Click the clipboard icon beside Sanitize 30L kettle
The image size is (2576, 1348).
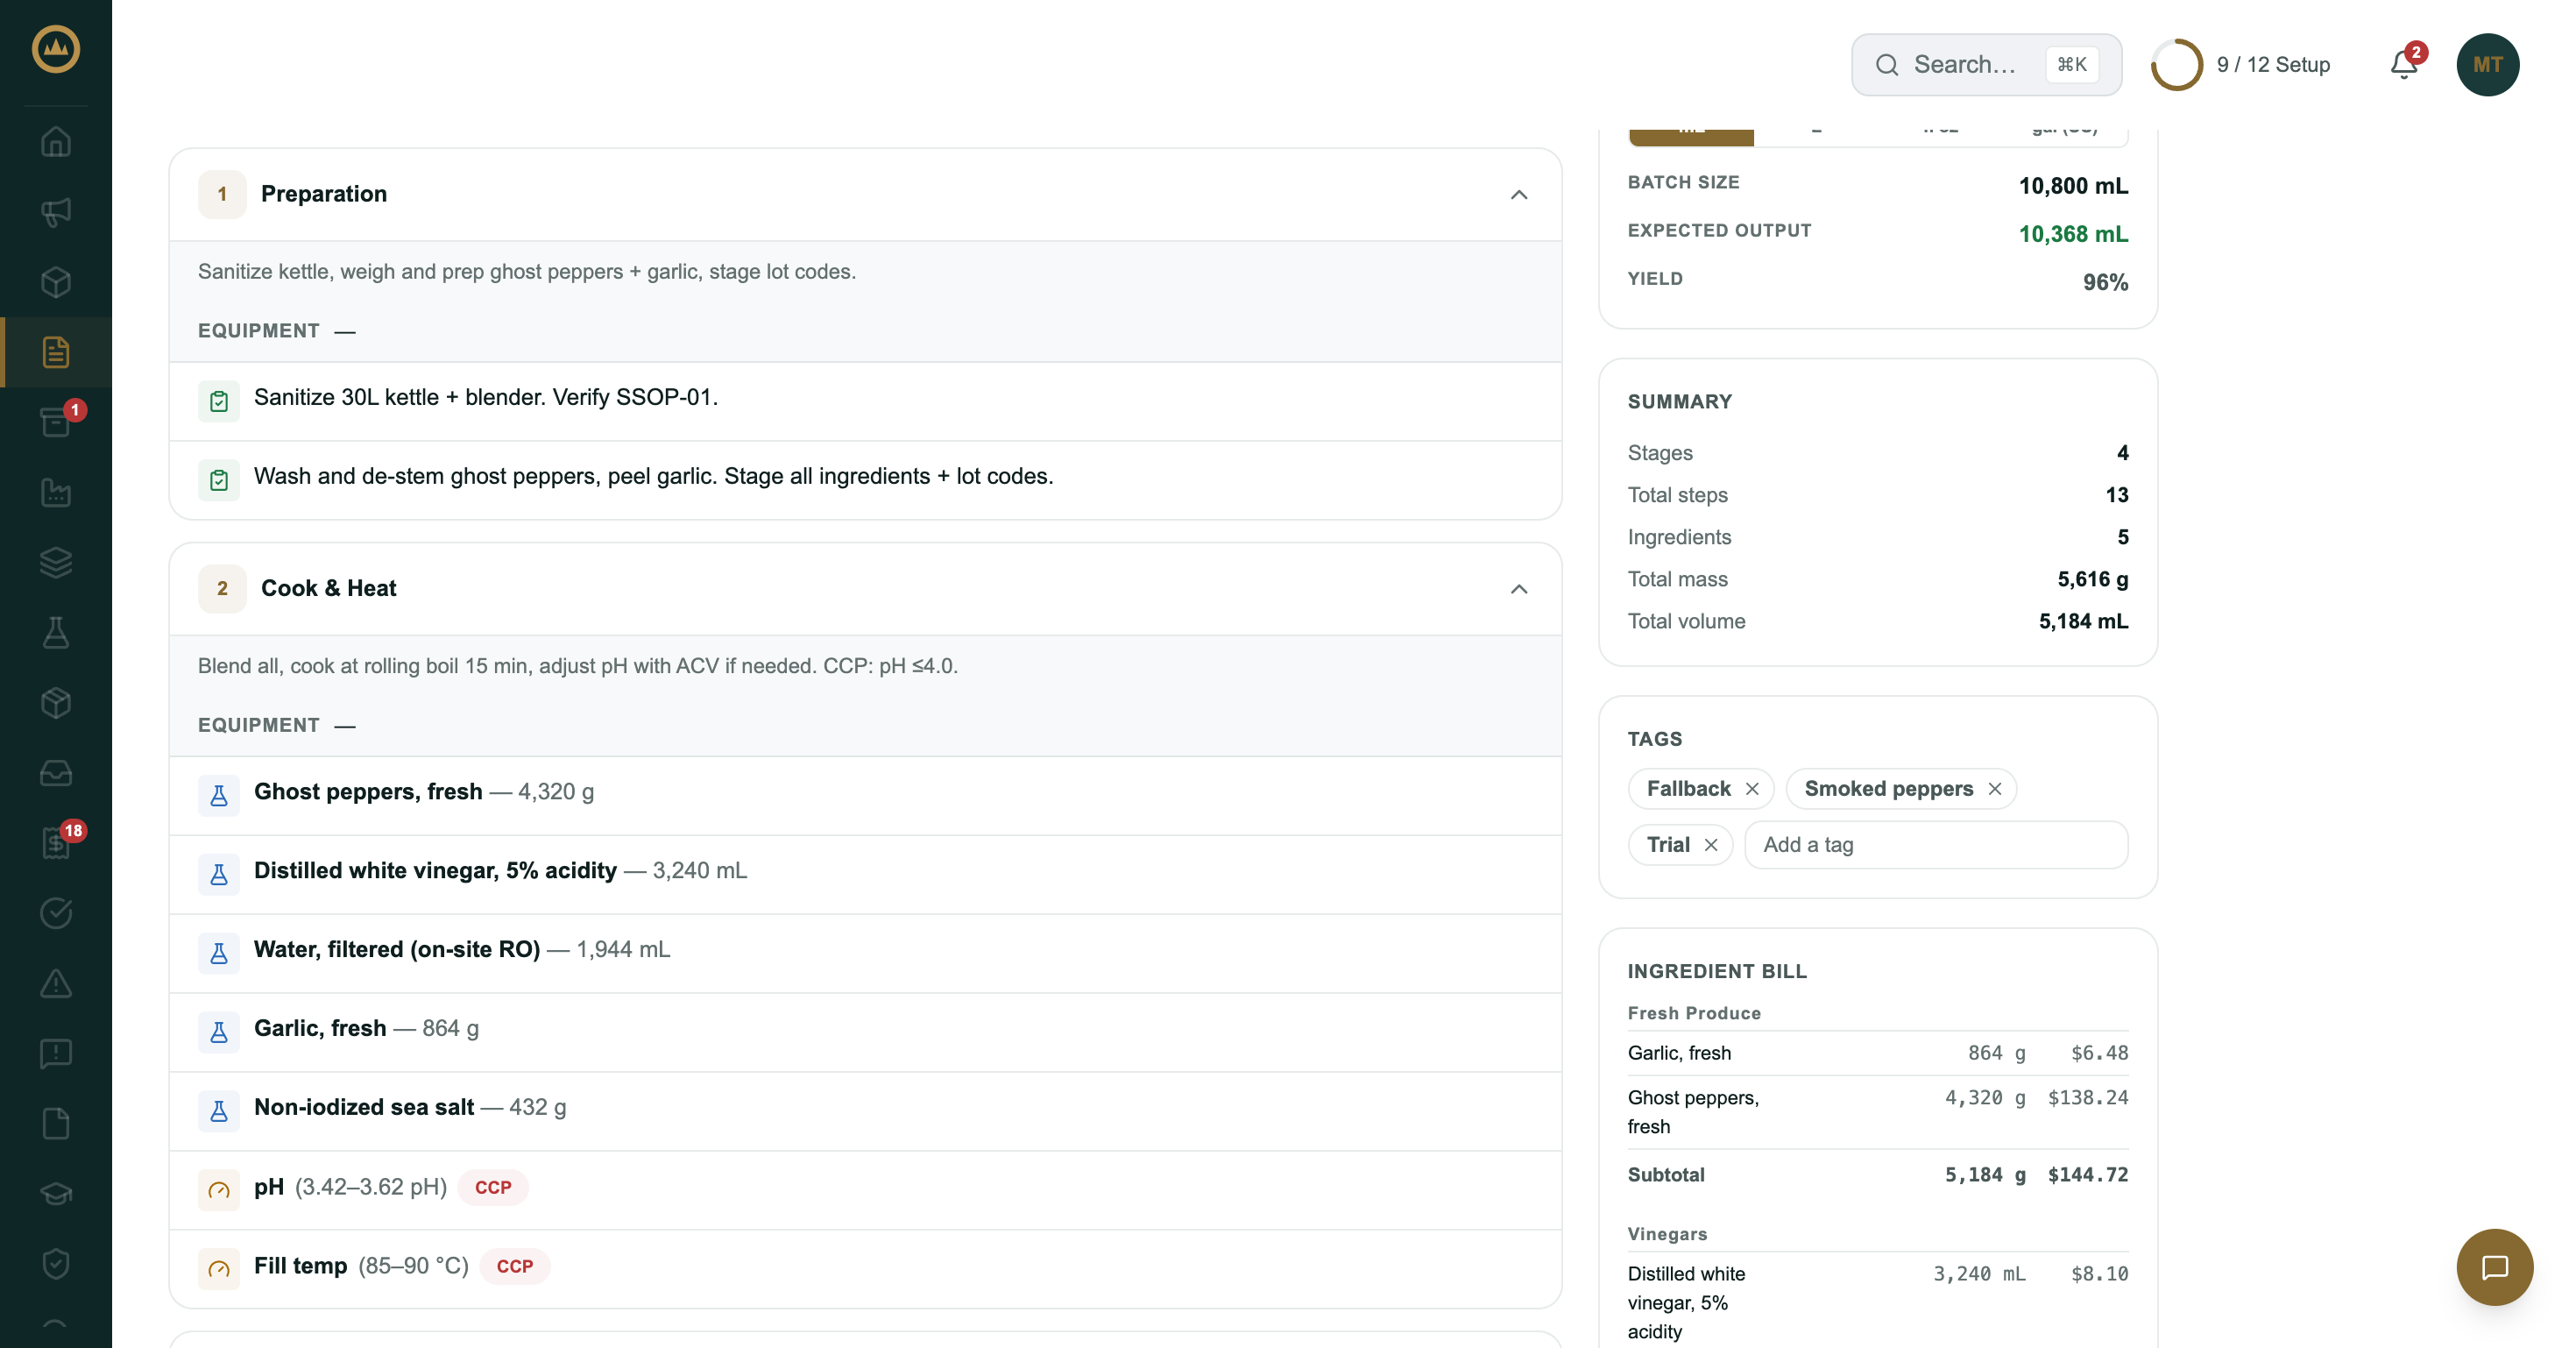(x=219, y=401)
